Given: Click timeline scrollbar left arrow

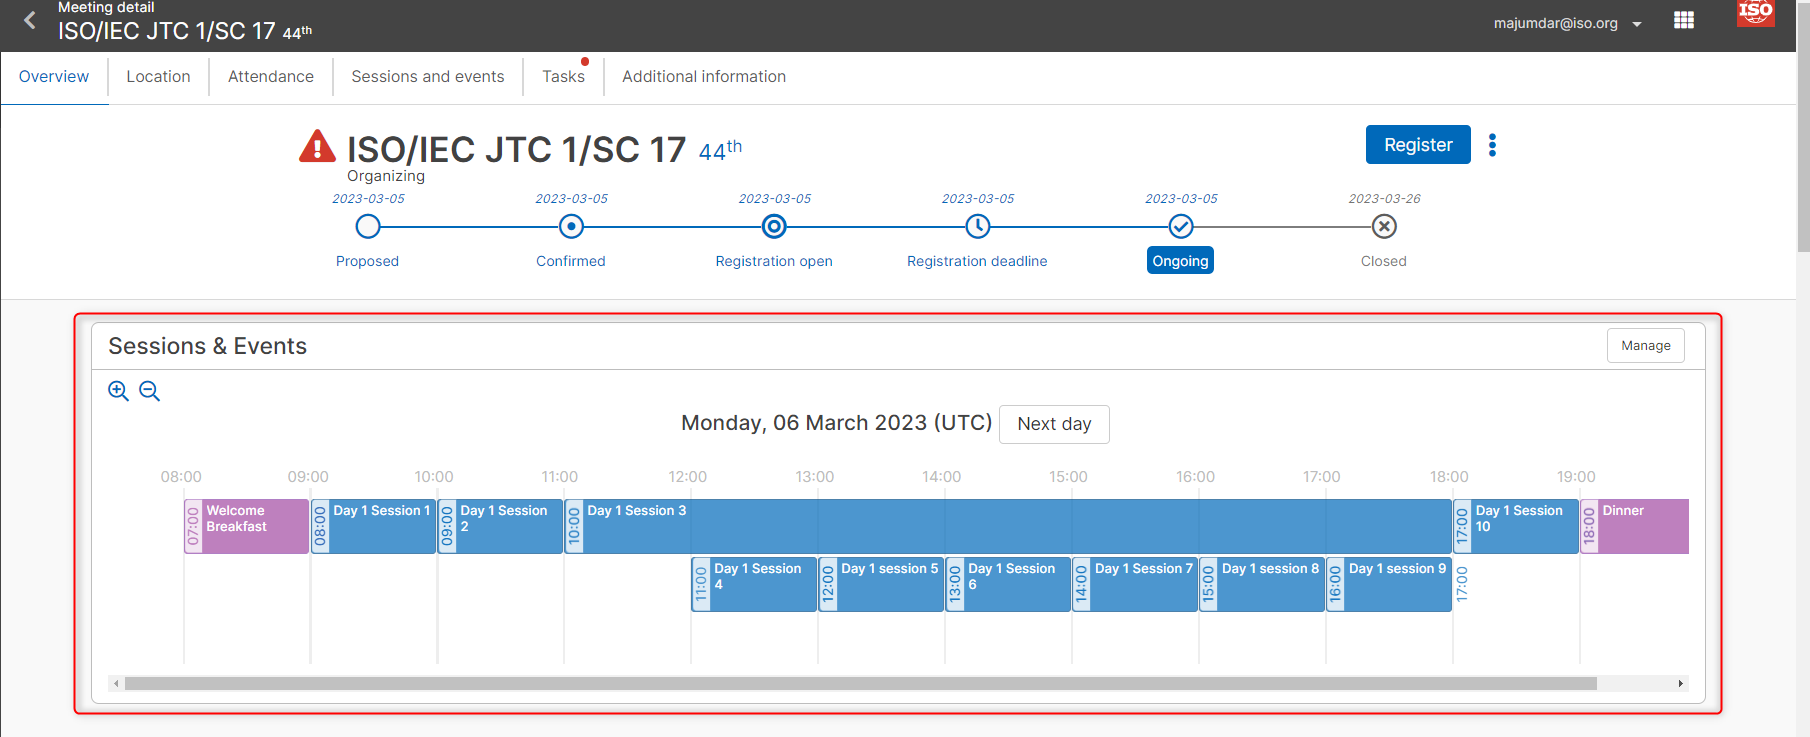Looking at the screenshot, I should click(x=116, y=684).
